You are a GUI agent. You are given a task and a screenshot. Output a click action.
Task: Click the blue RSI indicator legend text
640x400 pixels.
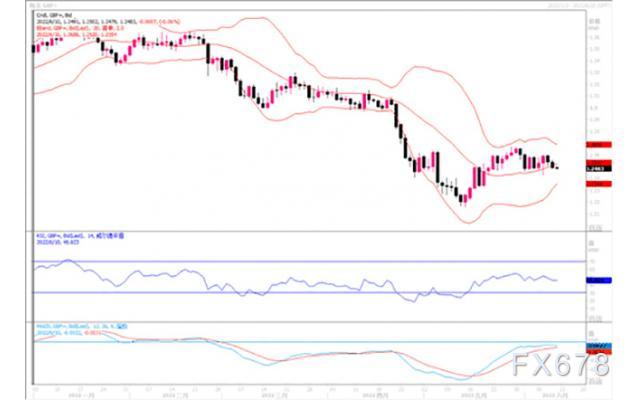coord(80,236)
